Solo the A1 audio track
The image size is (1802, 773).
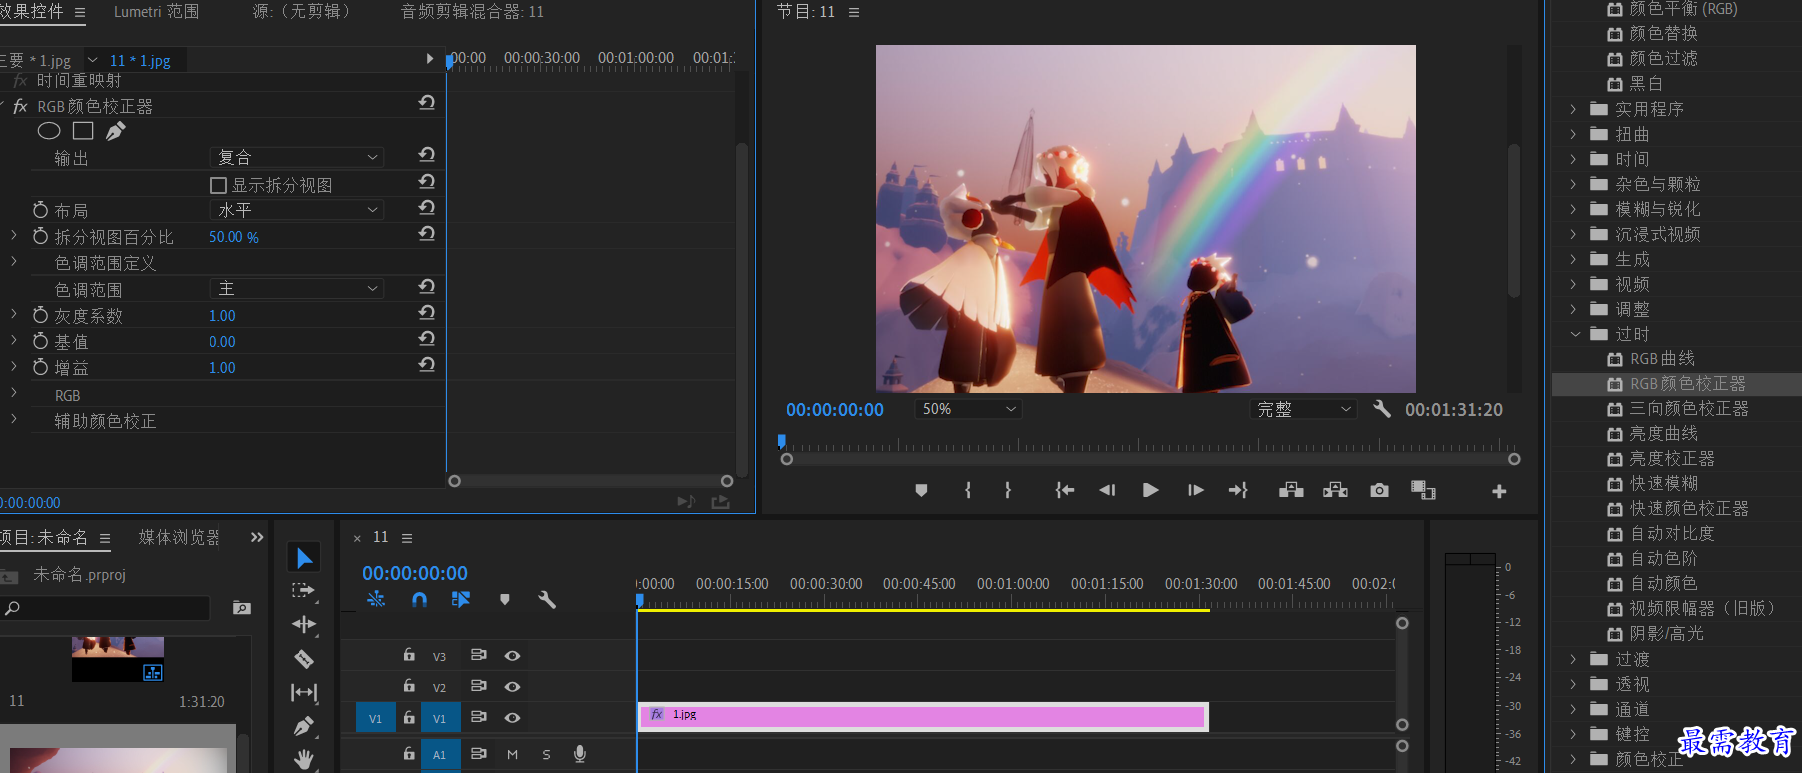click(x=546, y=755)
